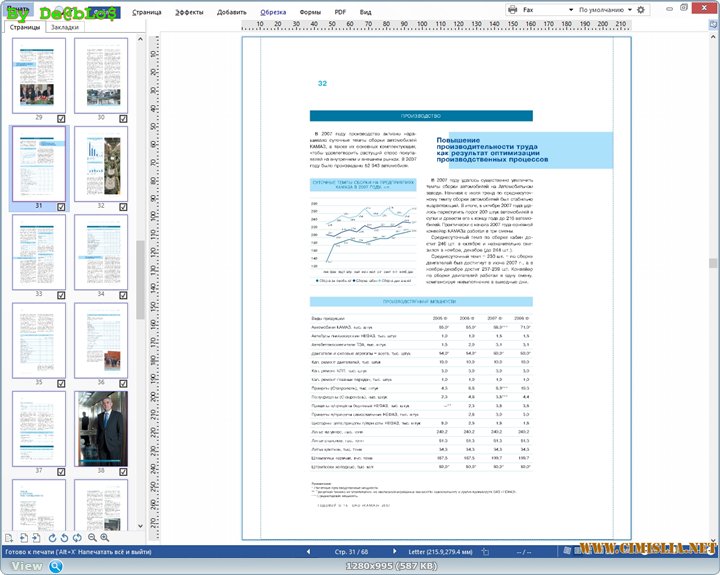The width and height of the screenshot is (720, 575).
Task: Open the settings gear icon
Action: 641,9
